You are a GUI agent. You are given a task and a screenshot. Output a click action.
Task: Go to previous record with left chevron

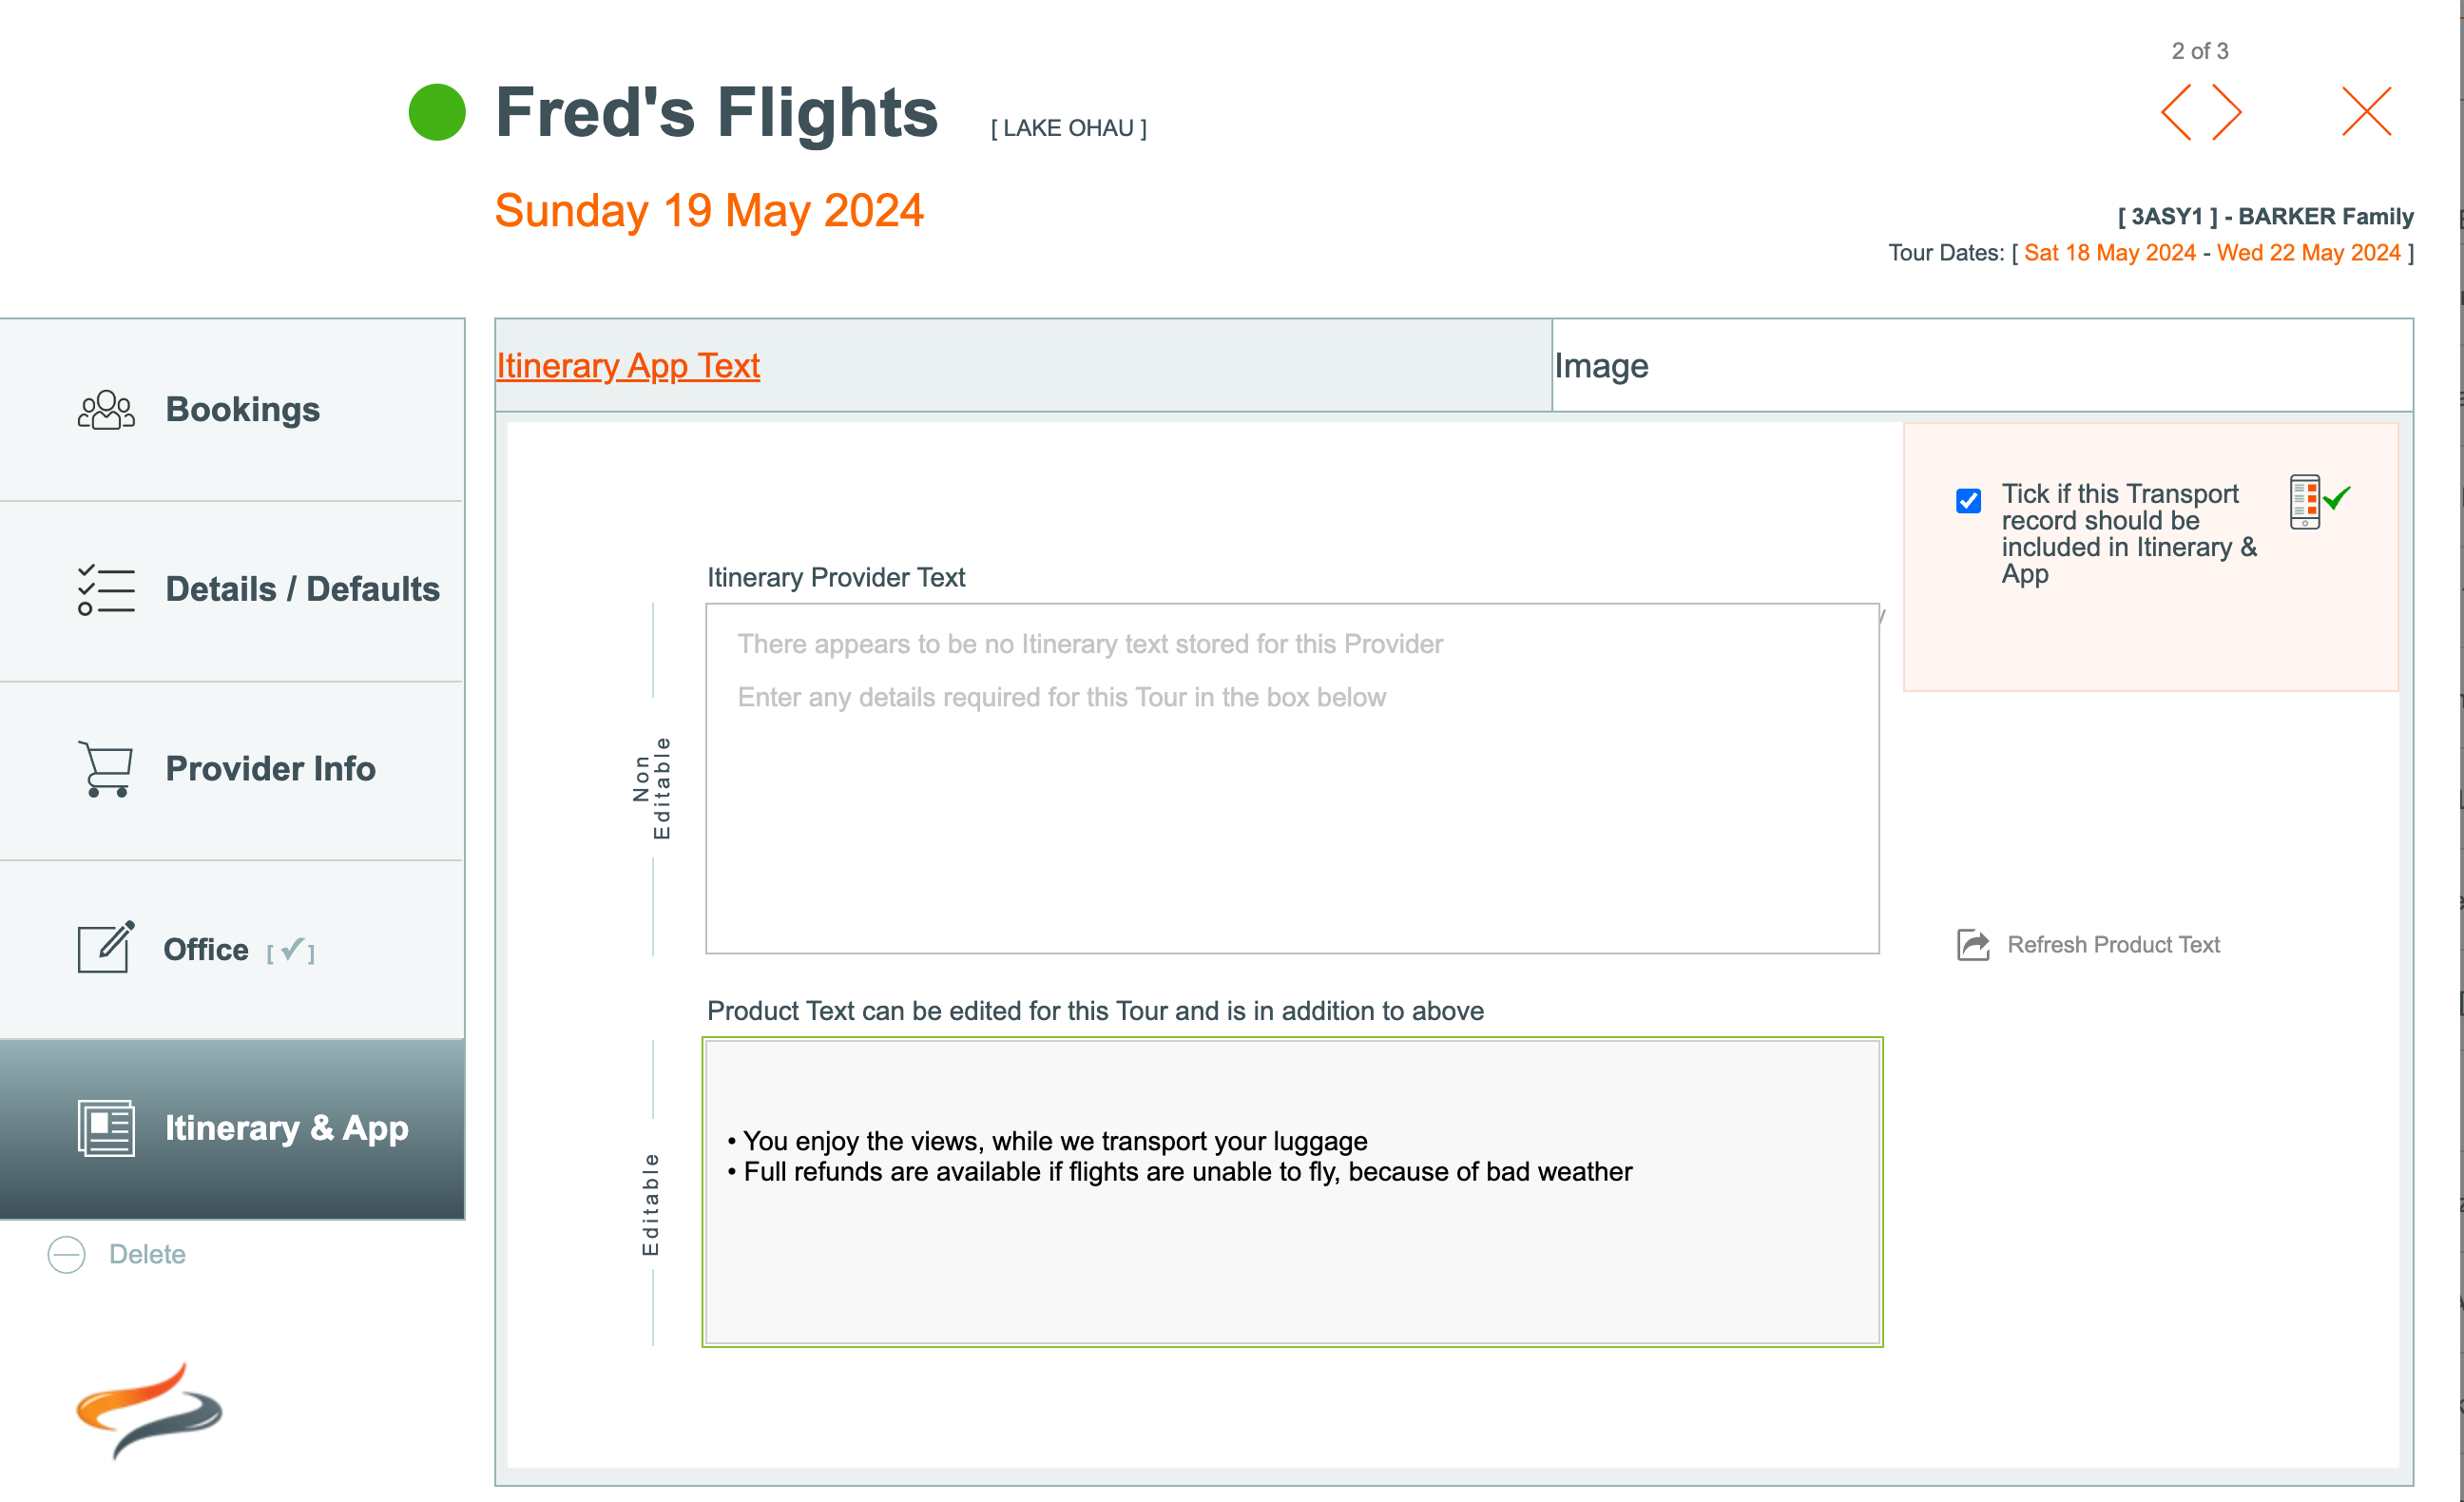coord(2176,112)
